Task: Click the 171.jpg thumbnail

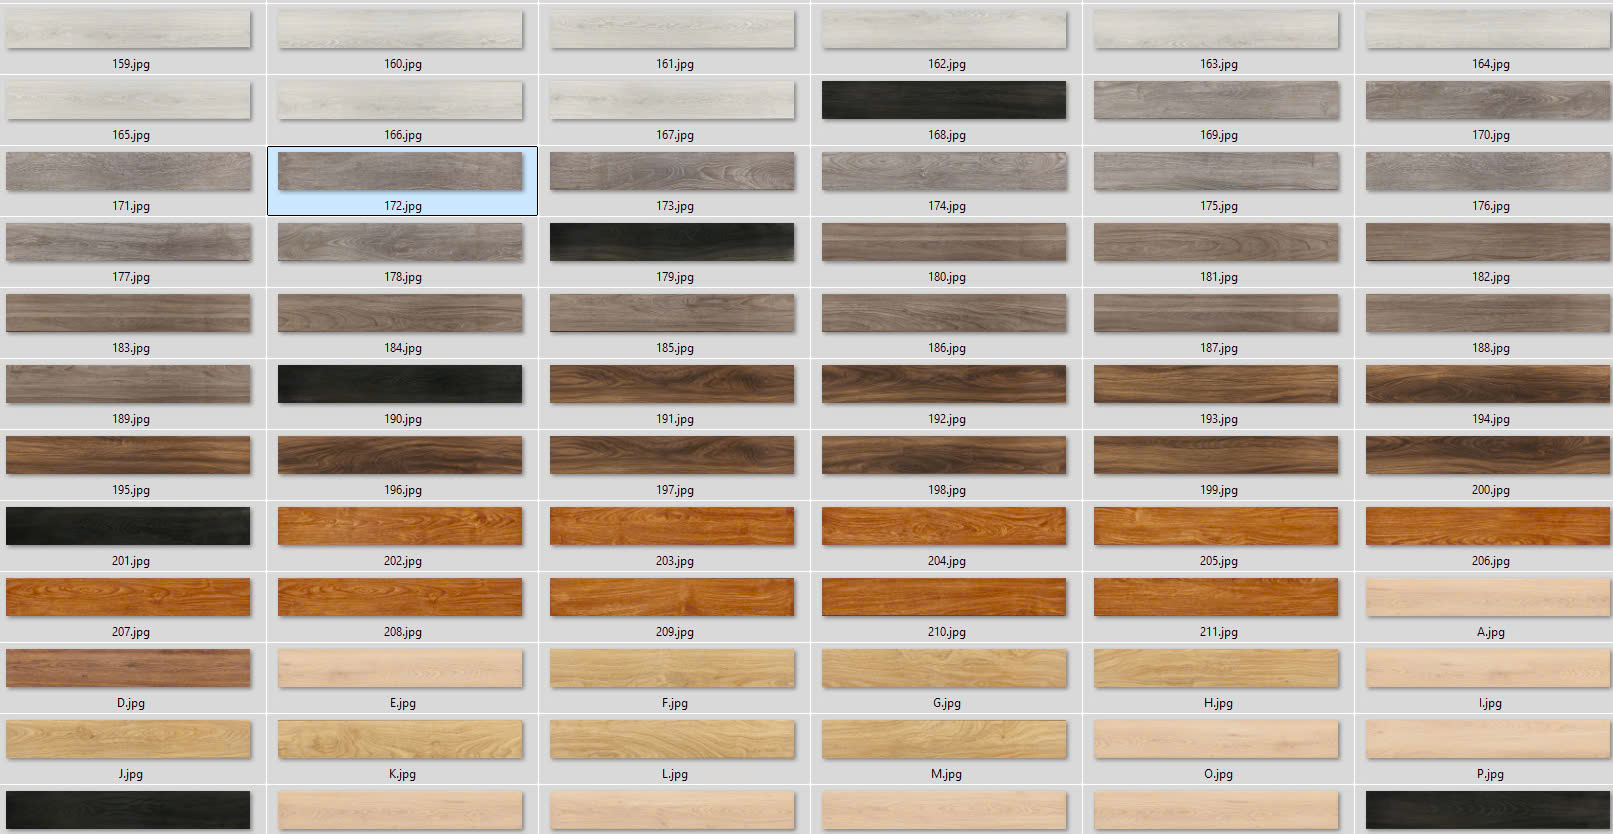Action: pos(128,171)
